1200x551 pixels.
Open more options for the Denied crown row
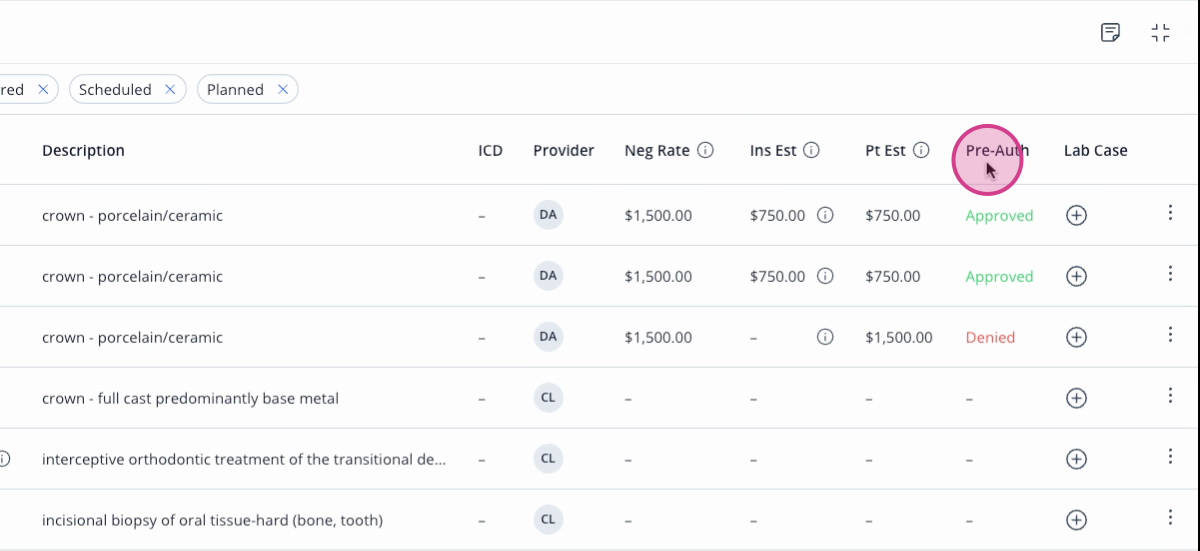coord(1170,335)
